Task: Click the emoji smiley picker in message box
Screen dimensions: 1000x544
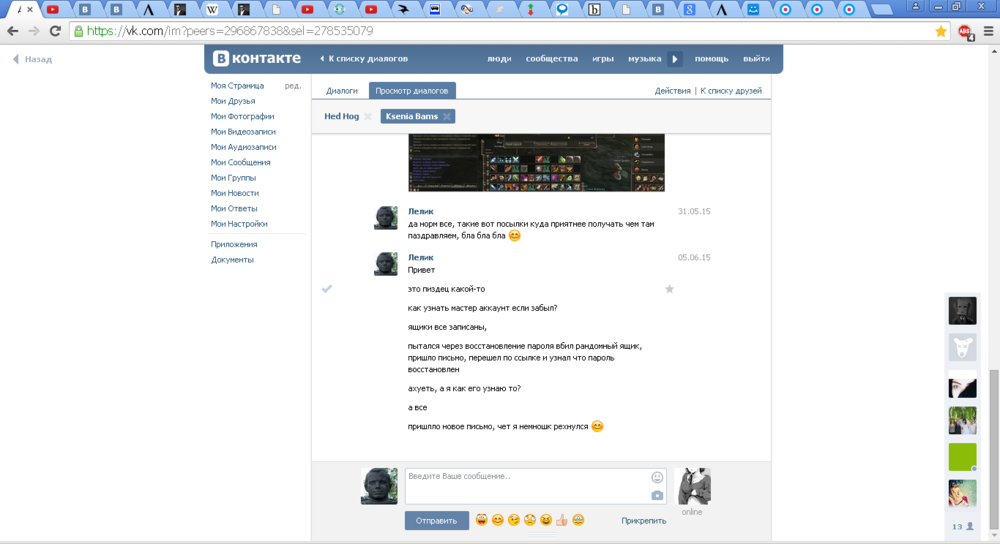Action: 657,477
